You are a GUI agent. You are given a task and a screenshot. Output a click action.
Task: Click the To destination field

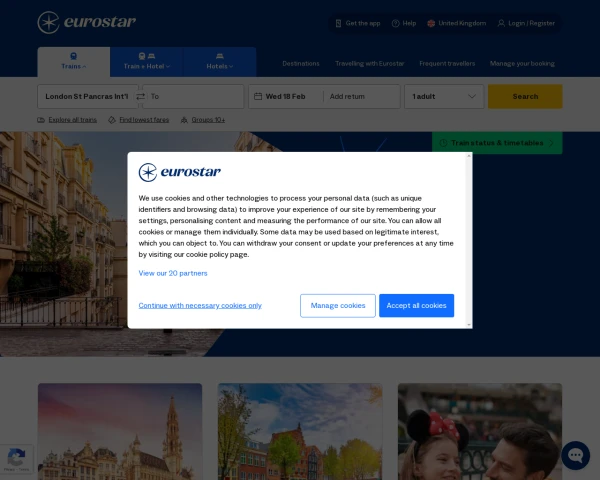coord(193,96)
